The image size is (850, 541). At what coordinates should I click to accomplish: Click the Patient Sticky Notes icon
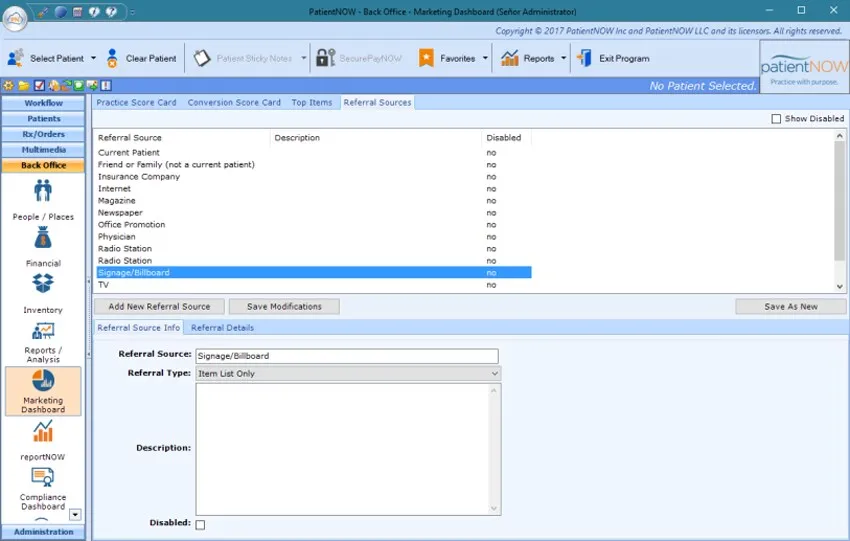(202, 58)
